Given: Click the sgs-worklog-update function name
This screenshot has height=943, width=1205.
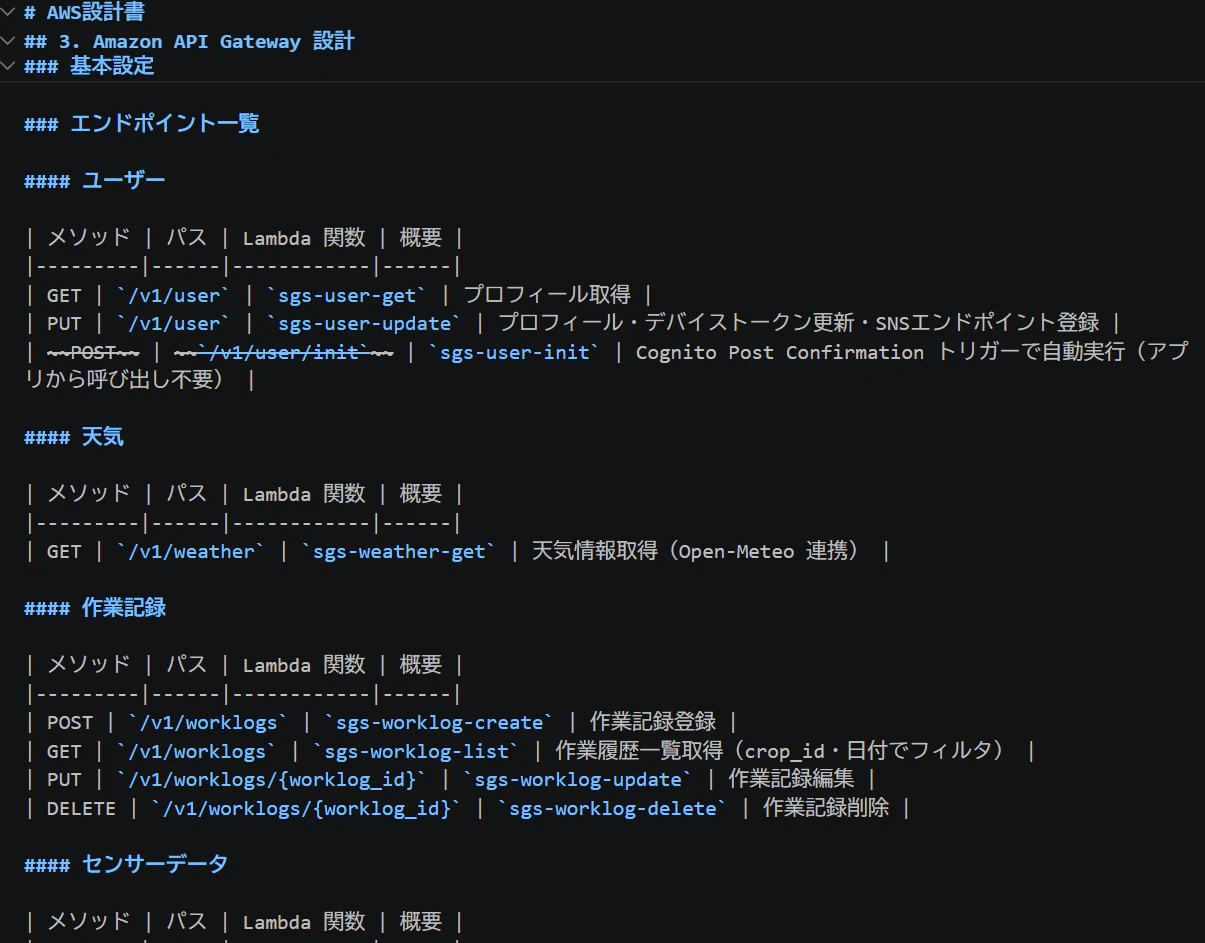Looking at the screenshot, I should tap(577, 779).
